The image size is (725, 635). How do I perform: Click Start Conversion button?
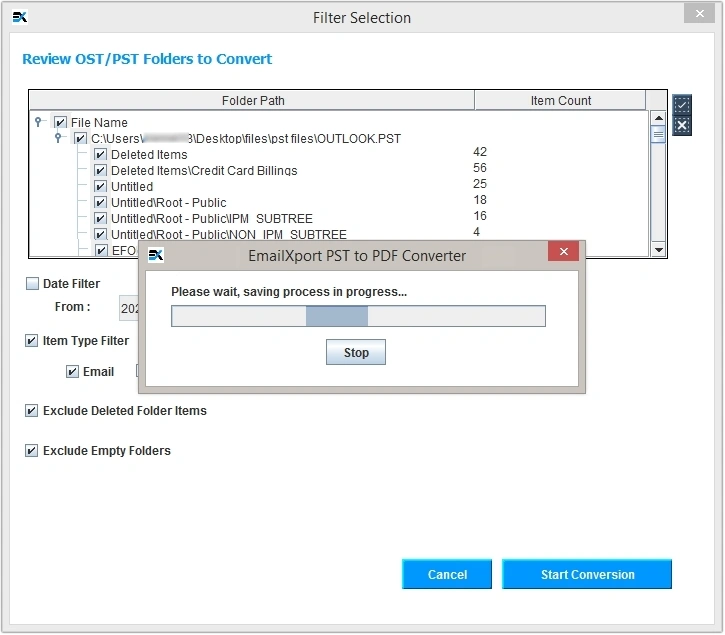tap(587, 574)
